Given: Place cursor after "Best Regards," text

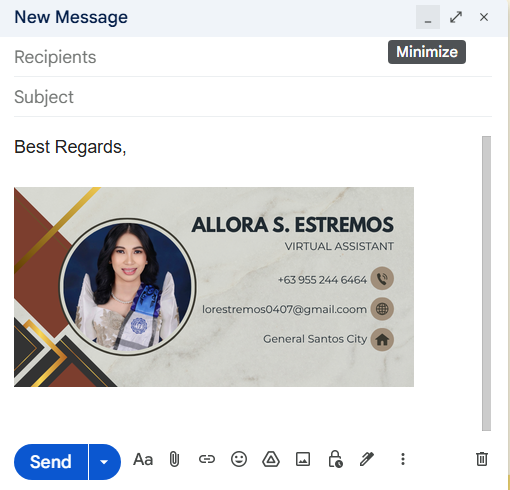Looking at the screenshot, I should click(127, 147).
